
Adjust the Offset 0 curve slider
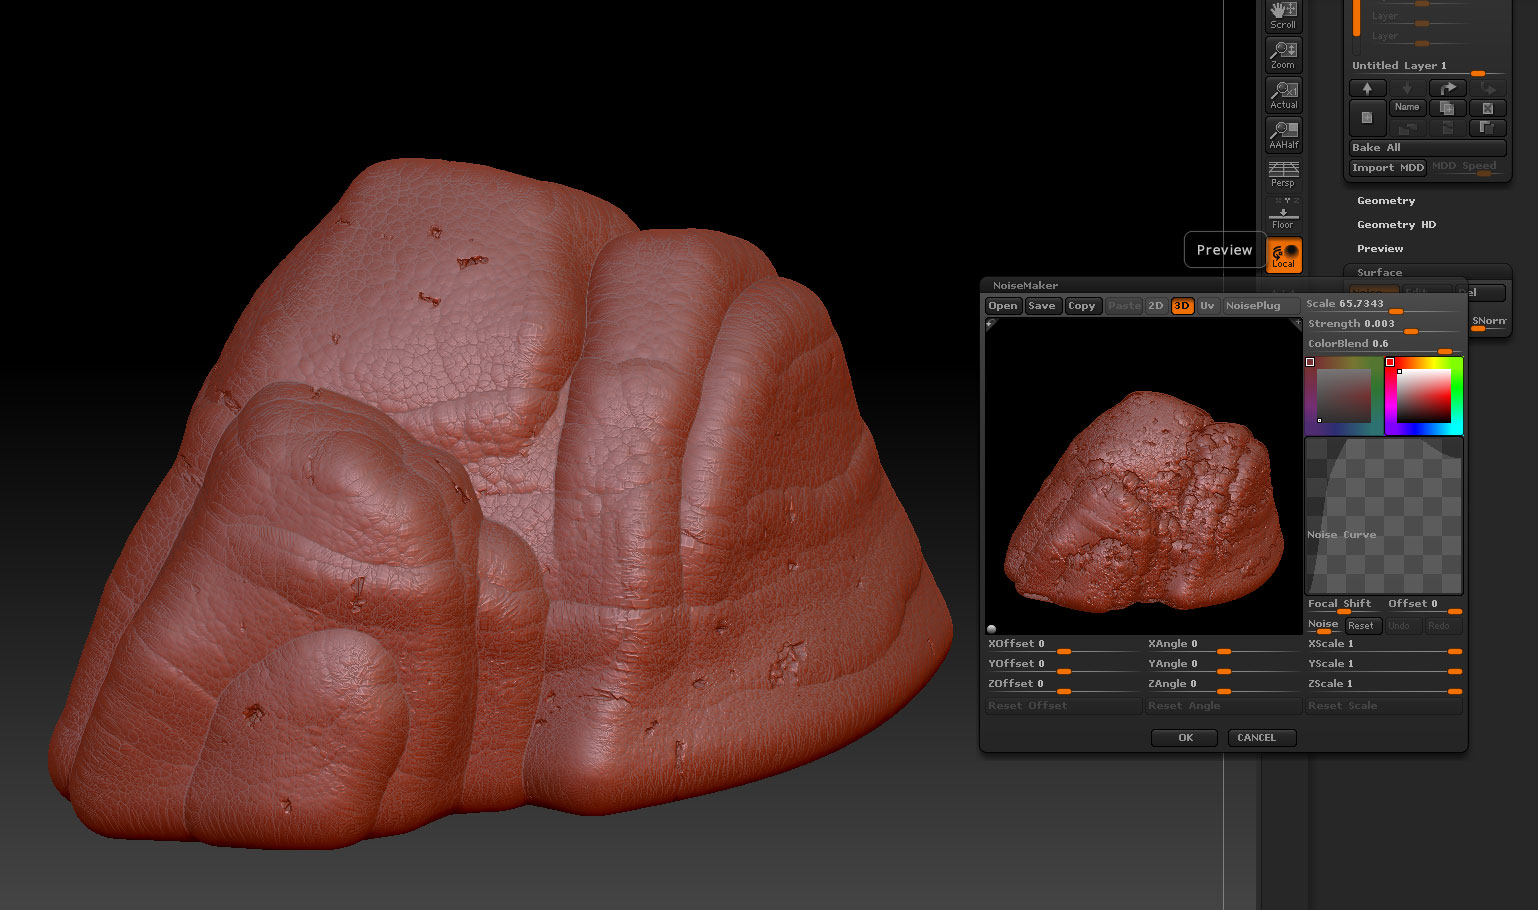coord(1424,605)
